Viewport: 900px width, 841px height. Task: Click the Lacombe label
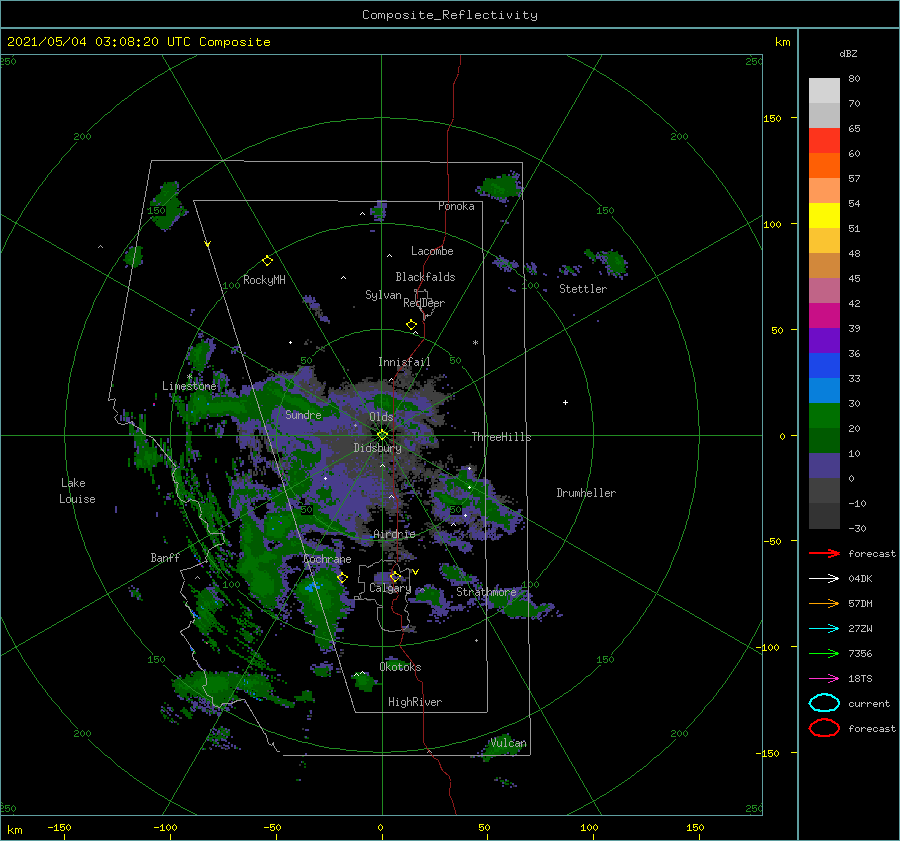[x=432, y=251]
